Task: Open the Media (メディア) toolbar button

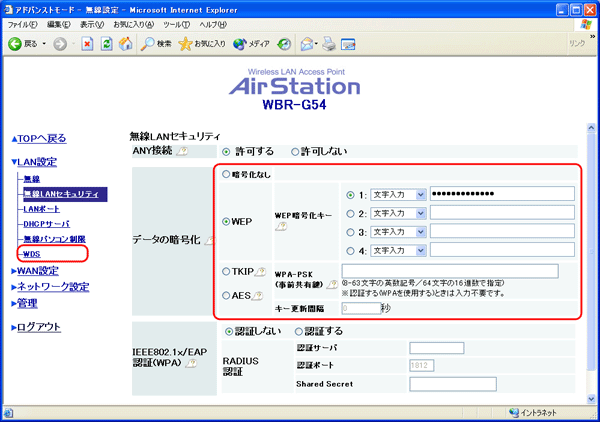Action: click(251, 44)
